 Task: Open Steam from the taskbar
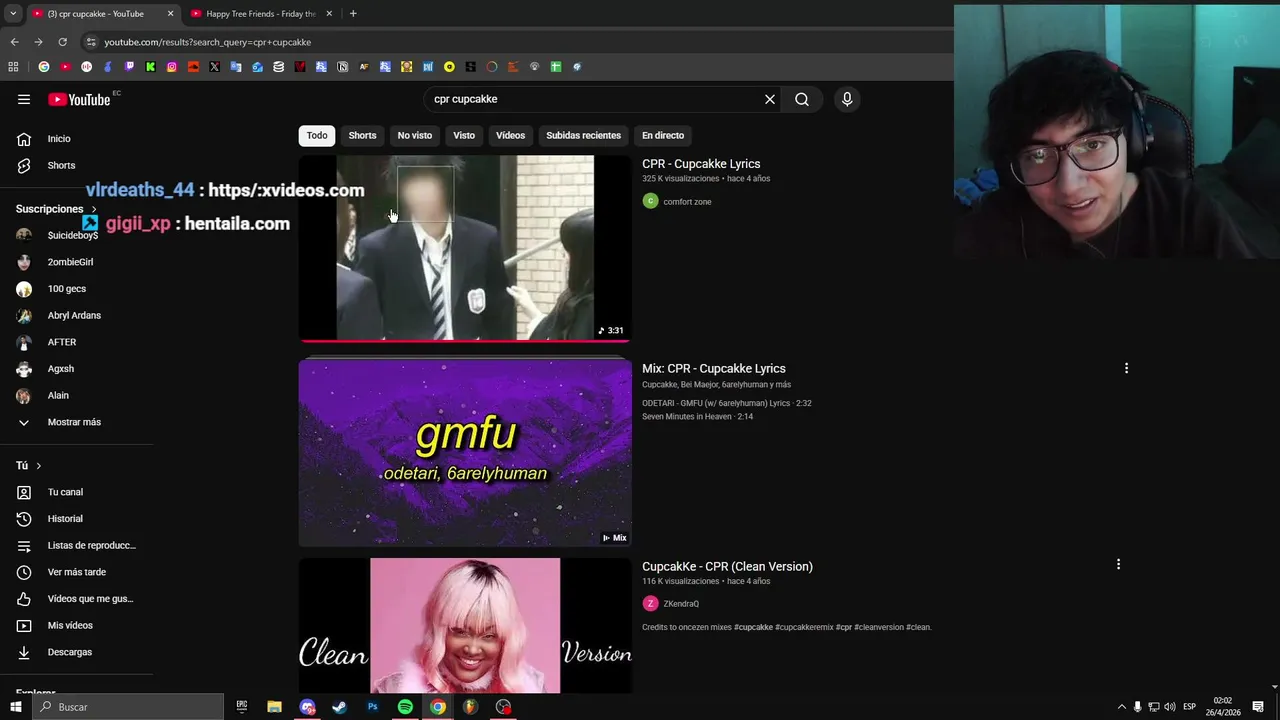(339, 707)
